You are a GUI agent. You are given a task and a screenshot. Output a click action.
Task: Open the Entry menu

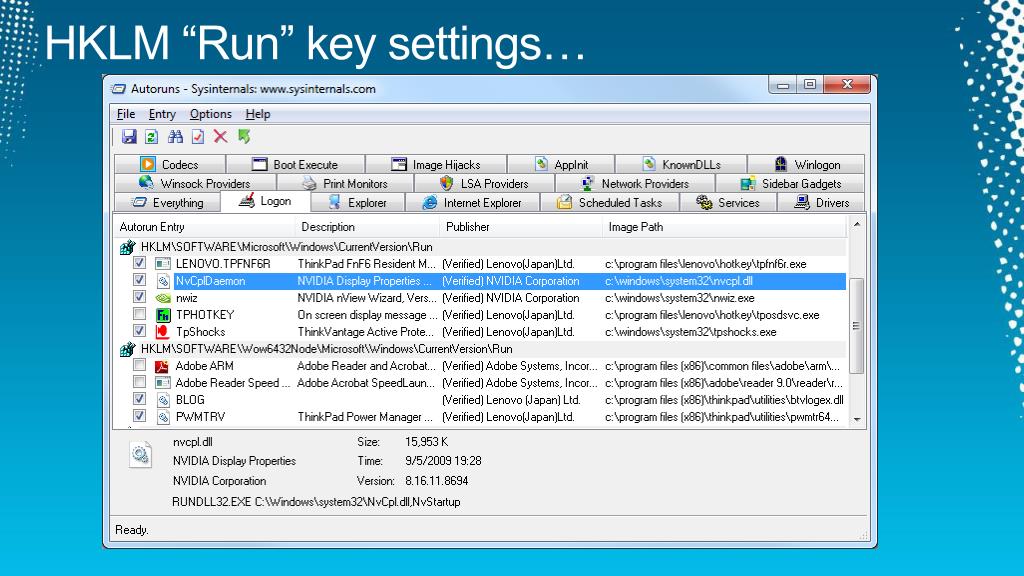[162, 114]
